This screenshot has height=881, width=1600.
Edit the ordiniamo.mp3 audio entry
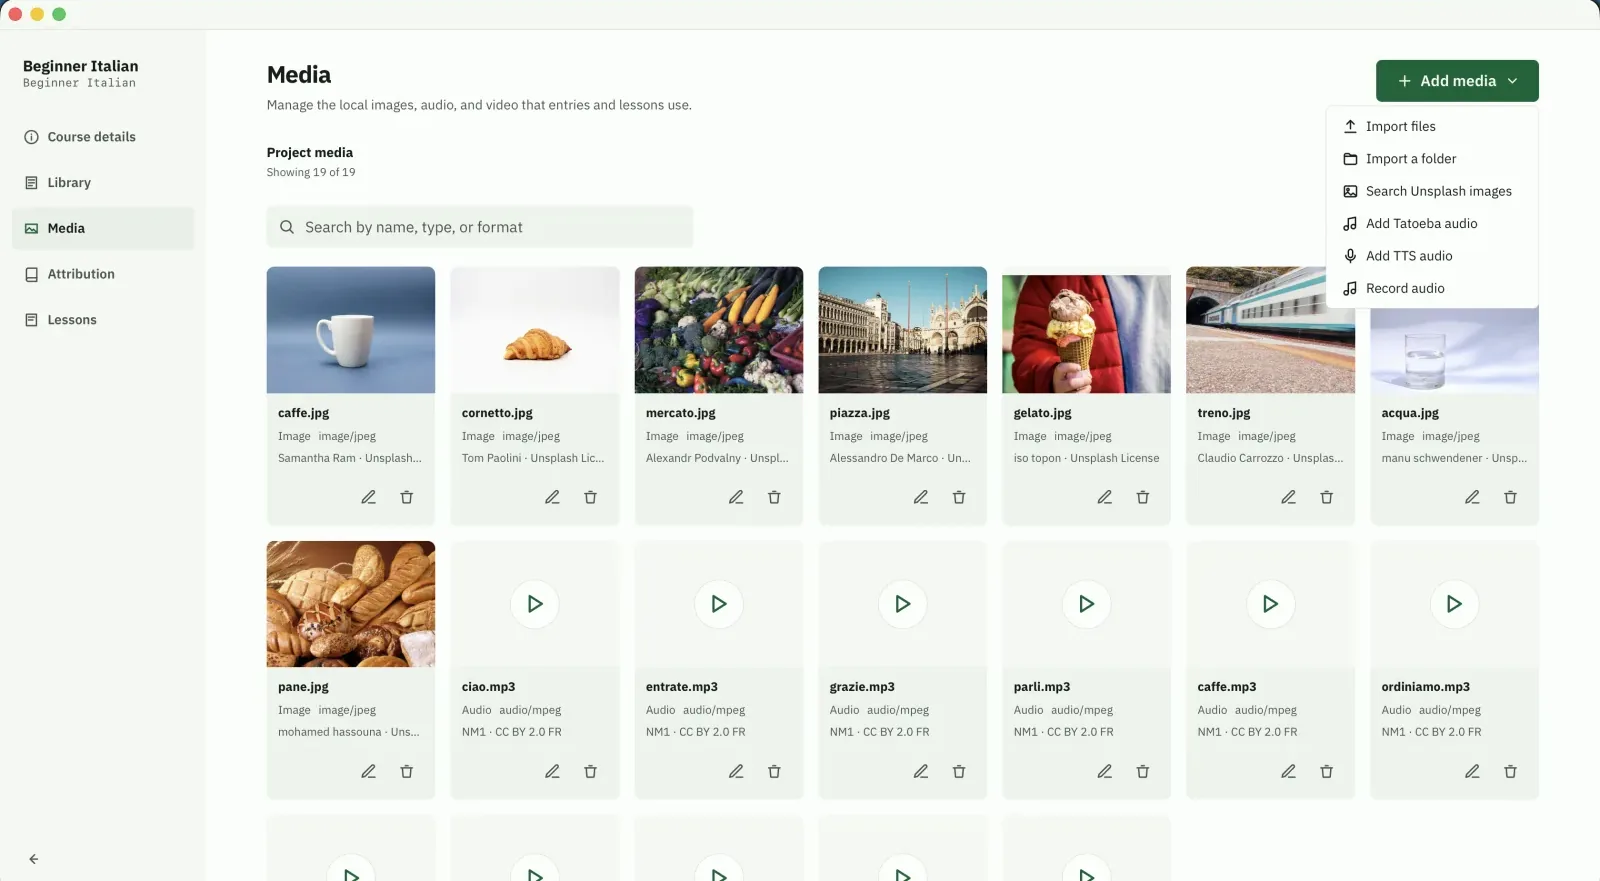[1472, 771]
